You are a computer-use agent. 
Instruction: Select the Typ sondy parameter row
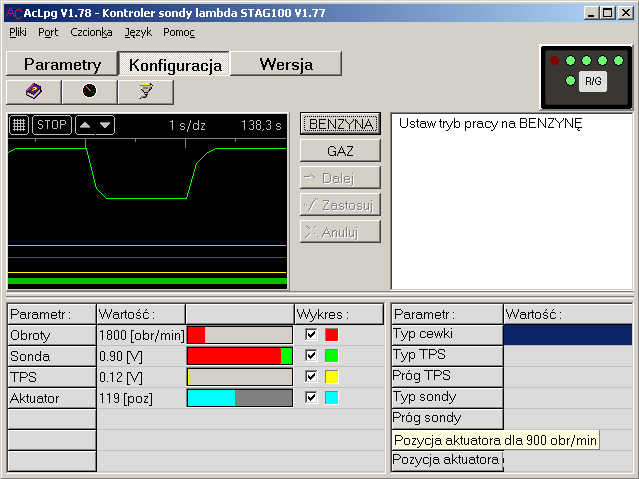click(447, 397)
